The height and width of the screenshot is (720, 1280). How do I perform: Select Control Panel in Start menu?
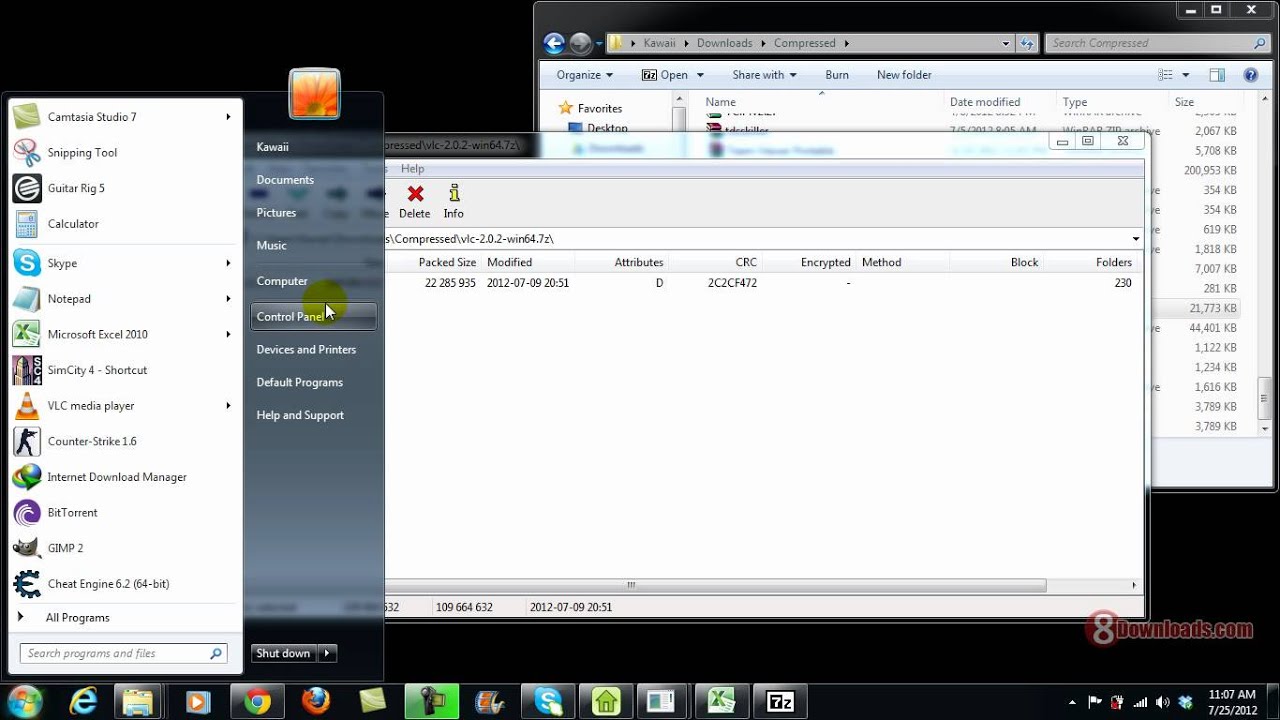click(313, 316)
